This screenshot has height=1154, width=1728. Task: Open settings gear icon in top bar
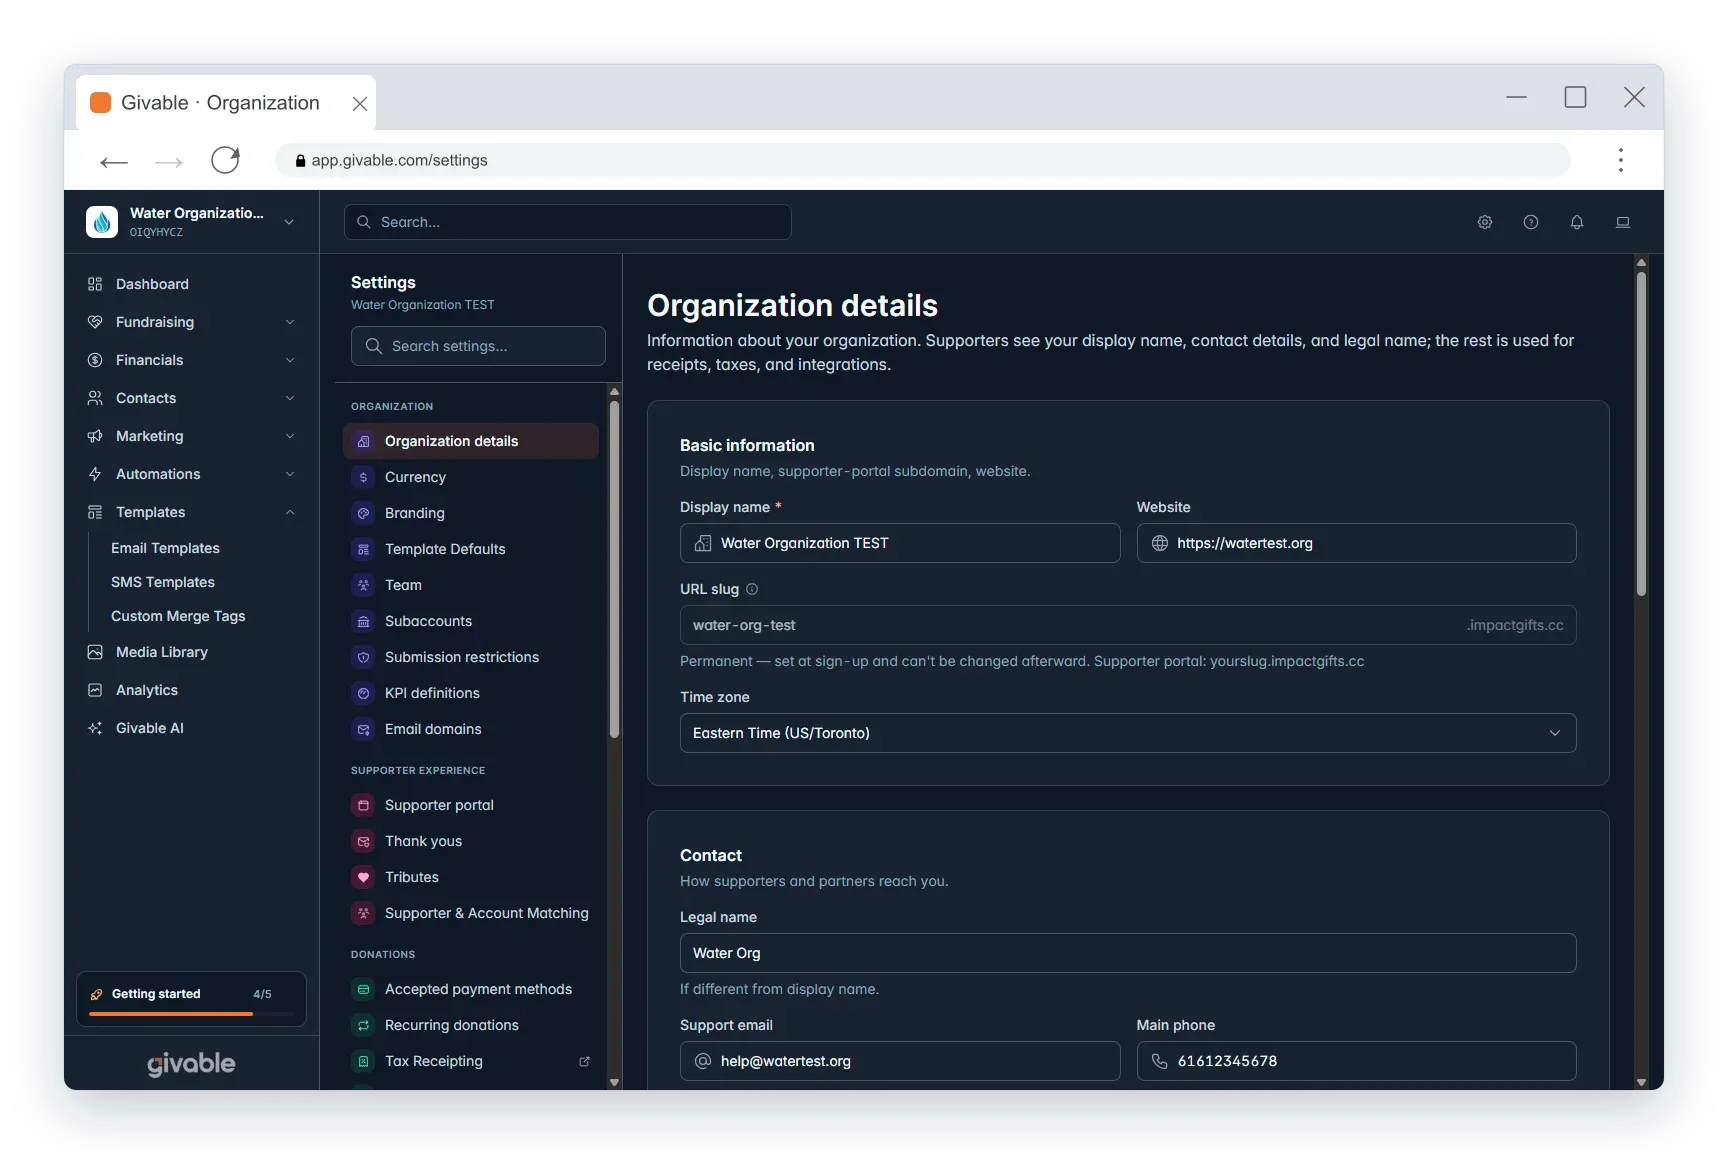click(1485, 222)
